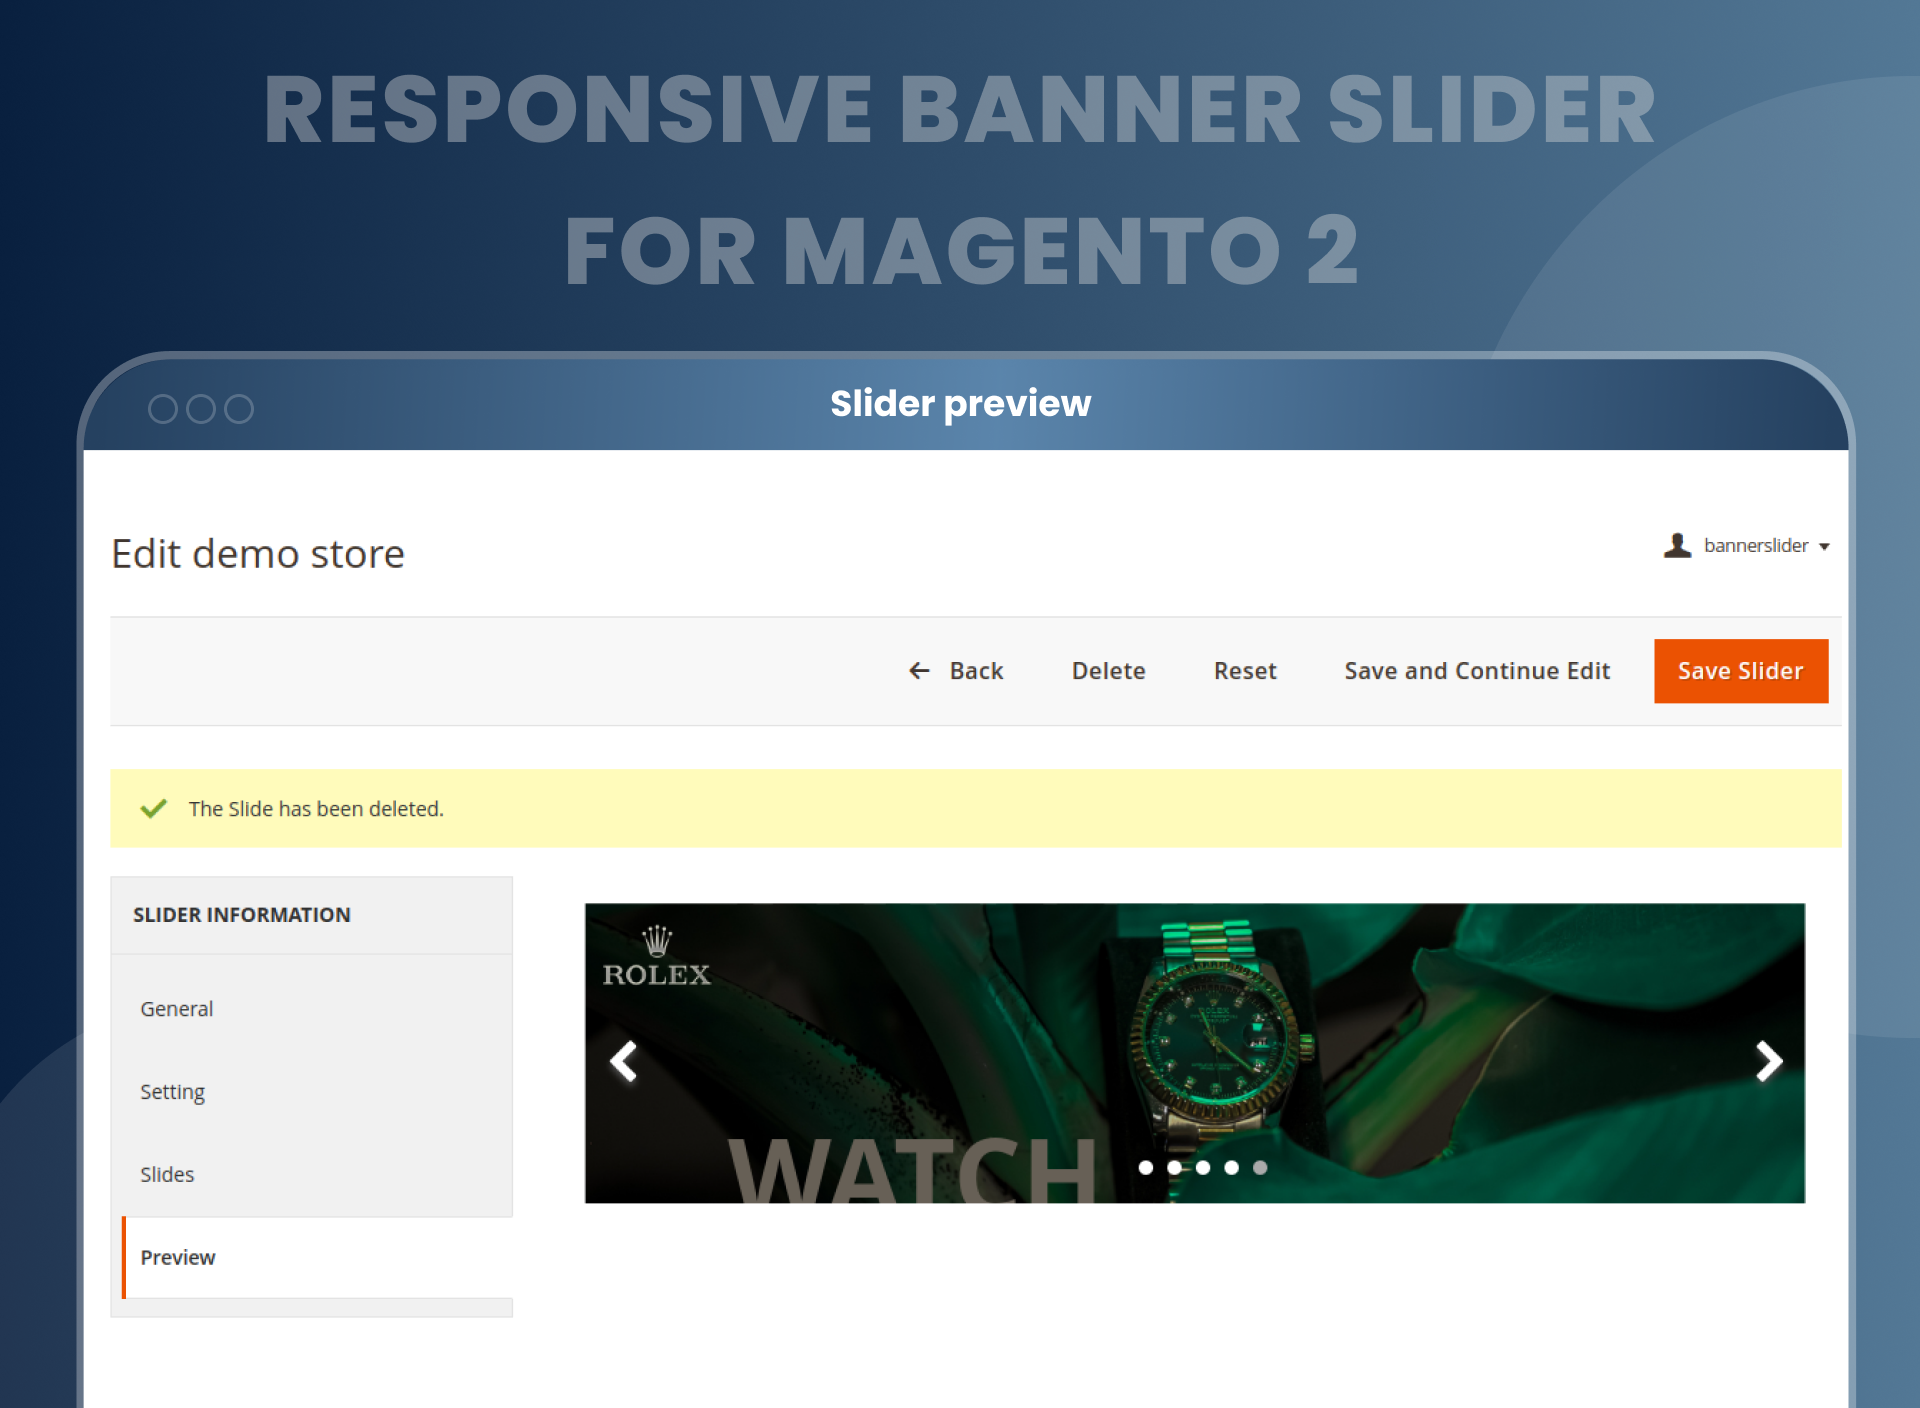Click the third window circle in the header
The height and width of the screenshot is (1408, 1920).
[x=239, y=409]
